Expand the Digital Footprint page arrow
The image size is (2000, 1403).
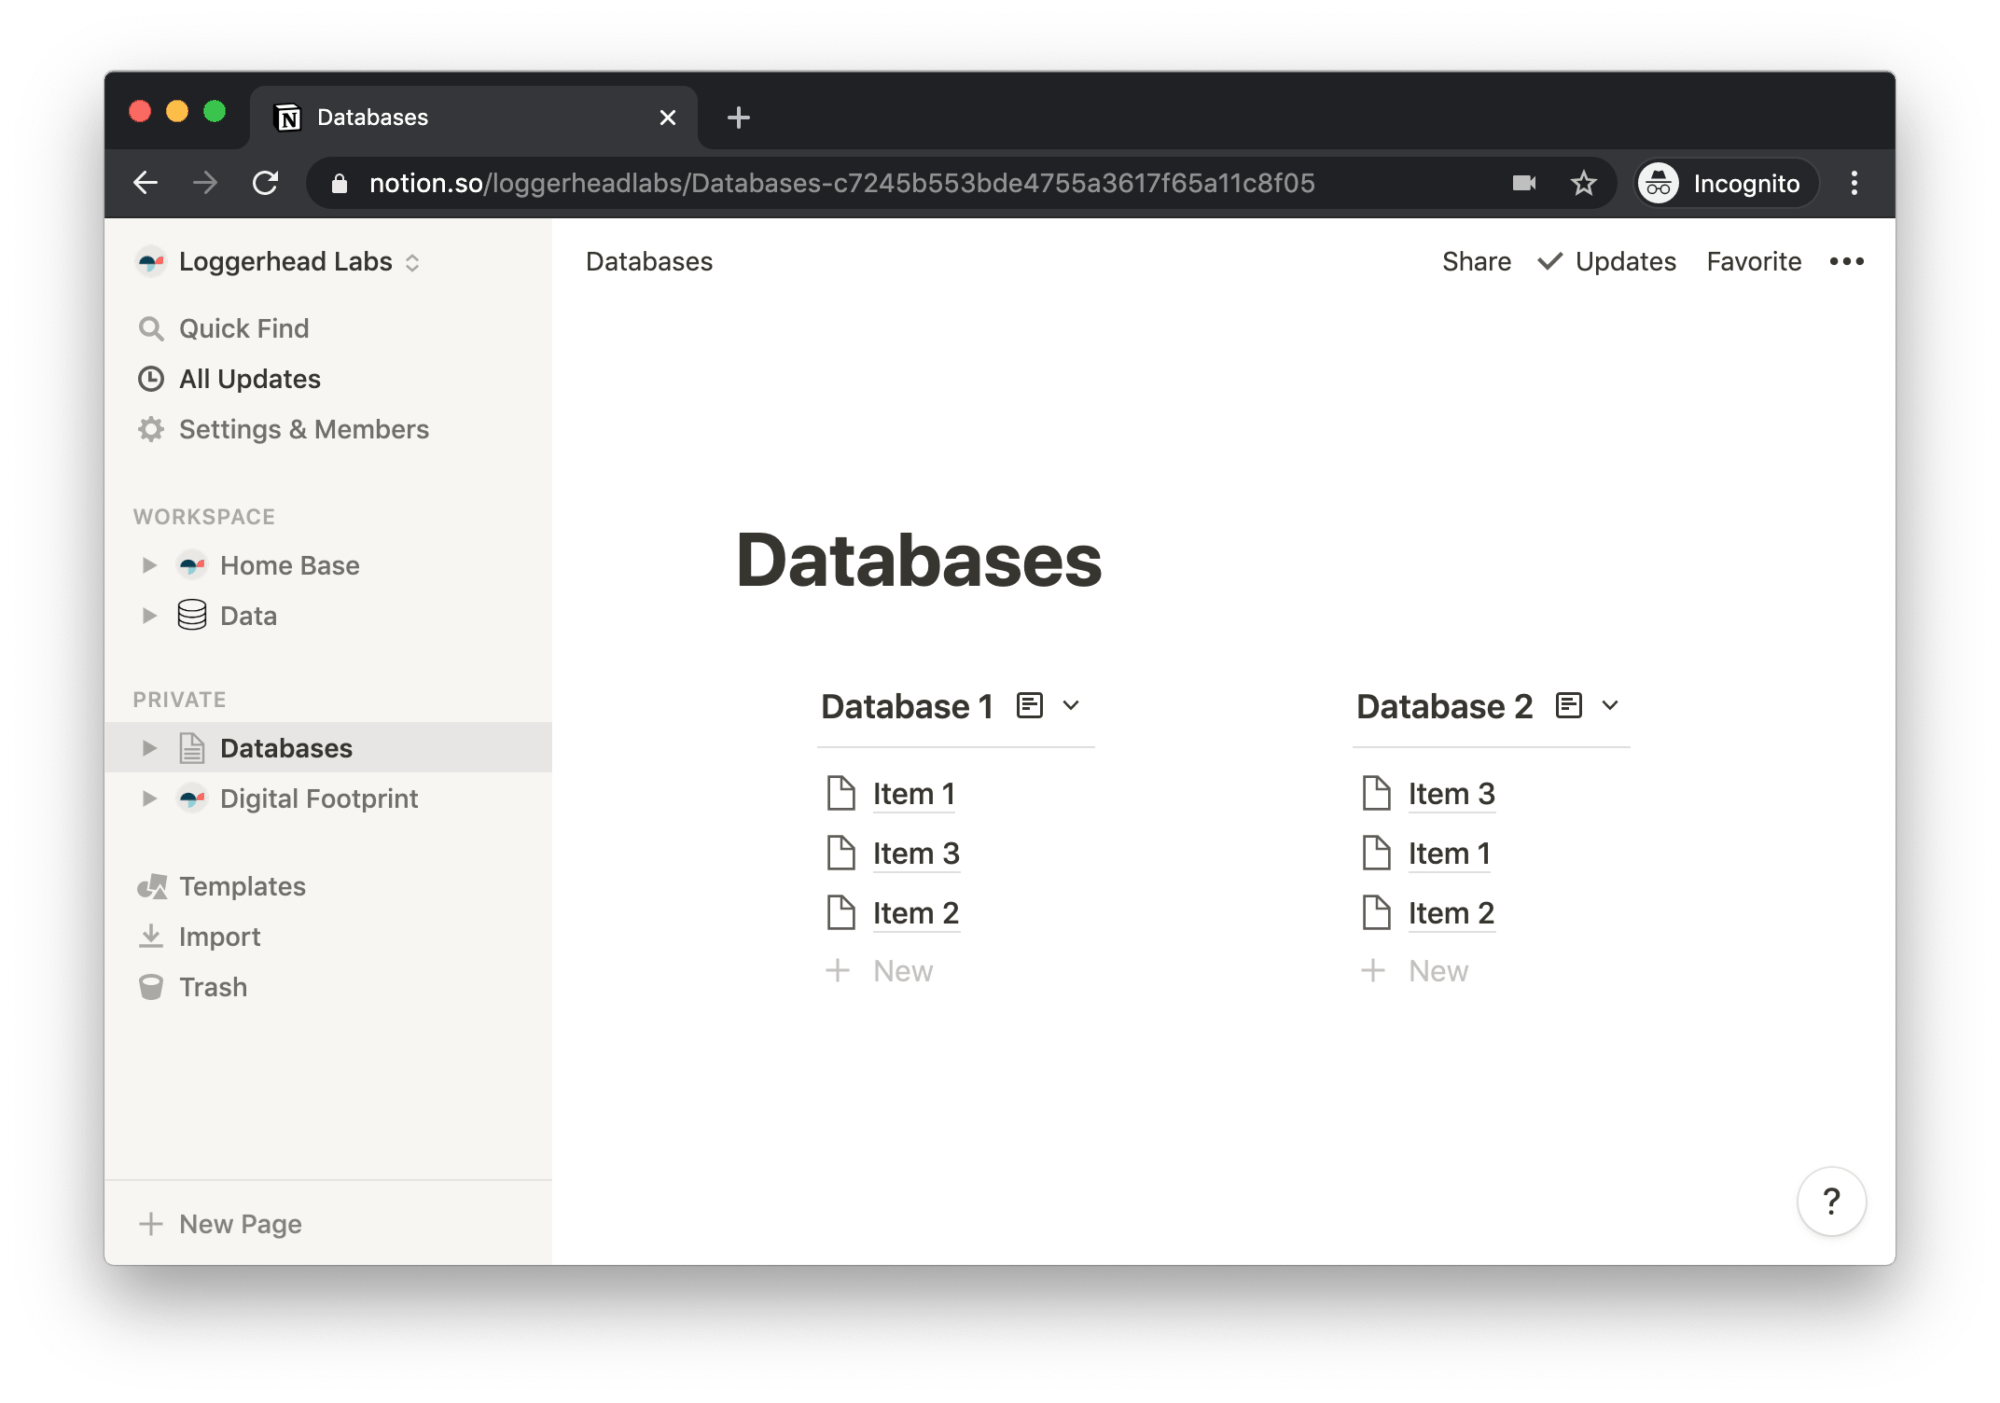click(x=149, y=799)
